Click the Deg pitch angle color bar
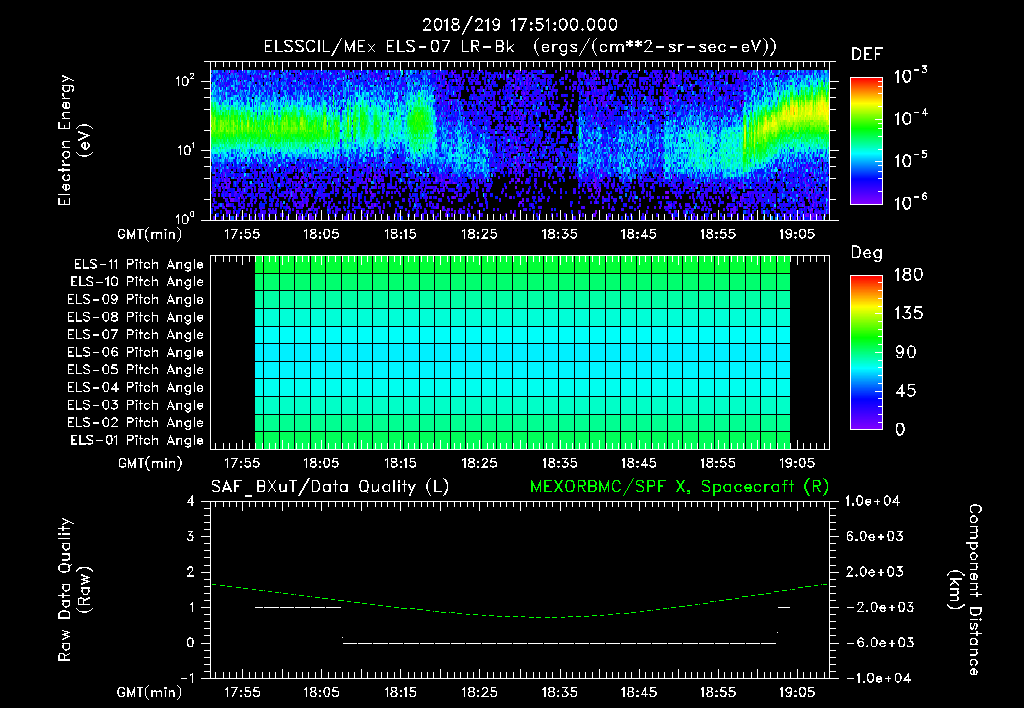This screenshot has height=708, width=1024. pyautogui.click(x=866, y=352)
